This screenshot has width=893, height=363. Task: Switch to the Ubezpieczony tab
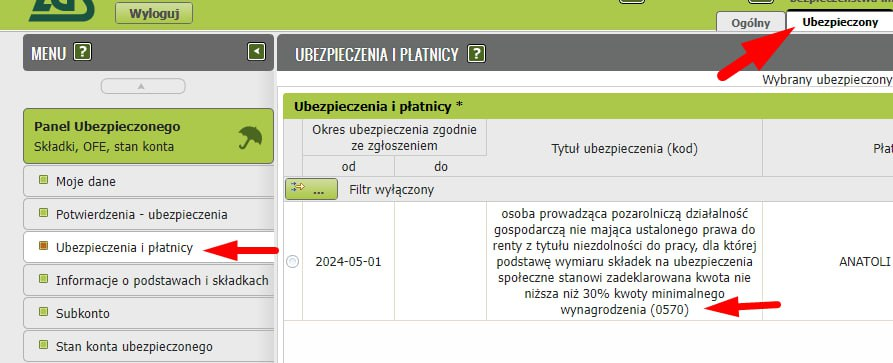click(840, 22)
